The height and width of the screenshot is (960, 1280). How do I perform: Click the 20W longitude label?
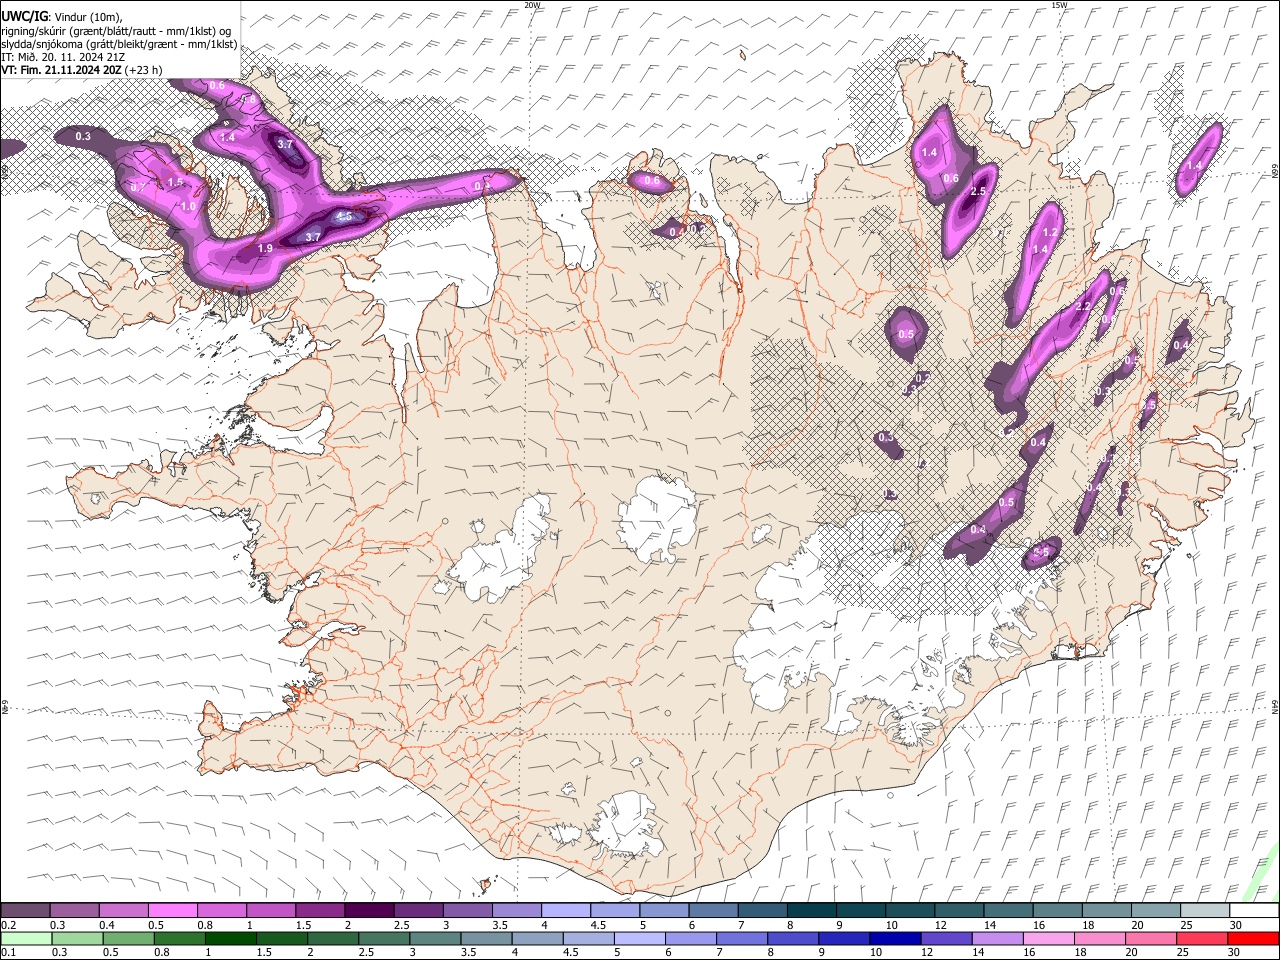pos(532,5)
